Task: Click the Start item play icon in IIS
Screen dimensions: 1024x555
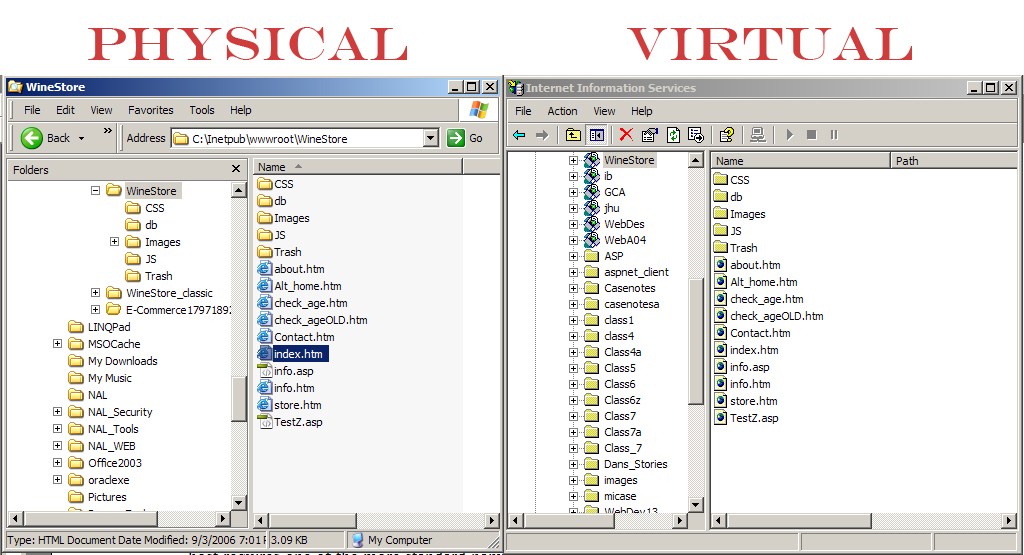Action: pyautogui.click(x=790, y=135)
